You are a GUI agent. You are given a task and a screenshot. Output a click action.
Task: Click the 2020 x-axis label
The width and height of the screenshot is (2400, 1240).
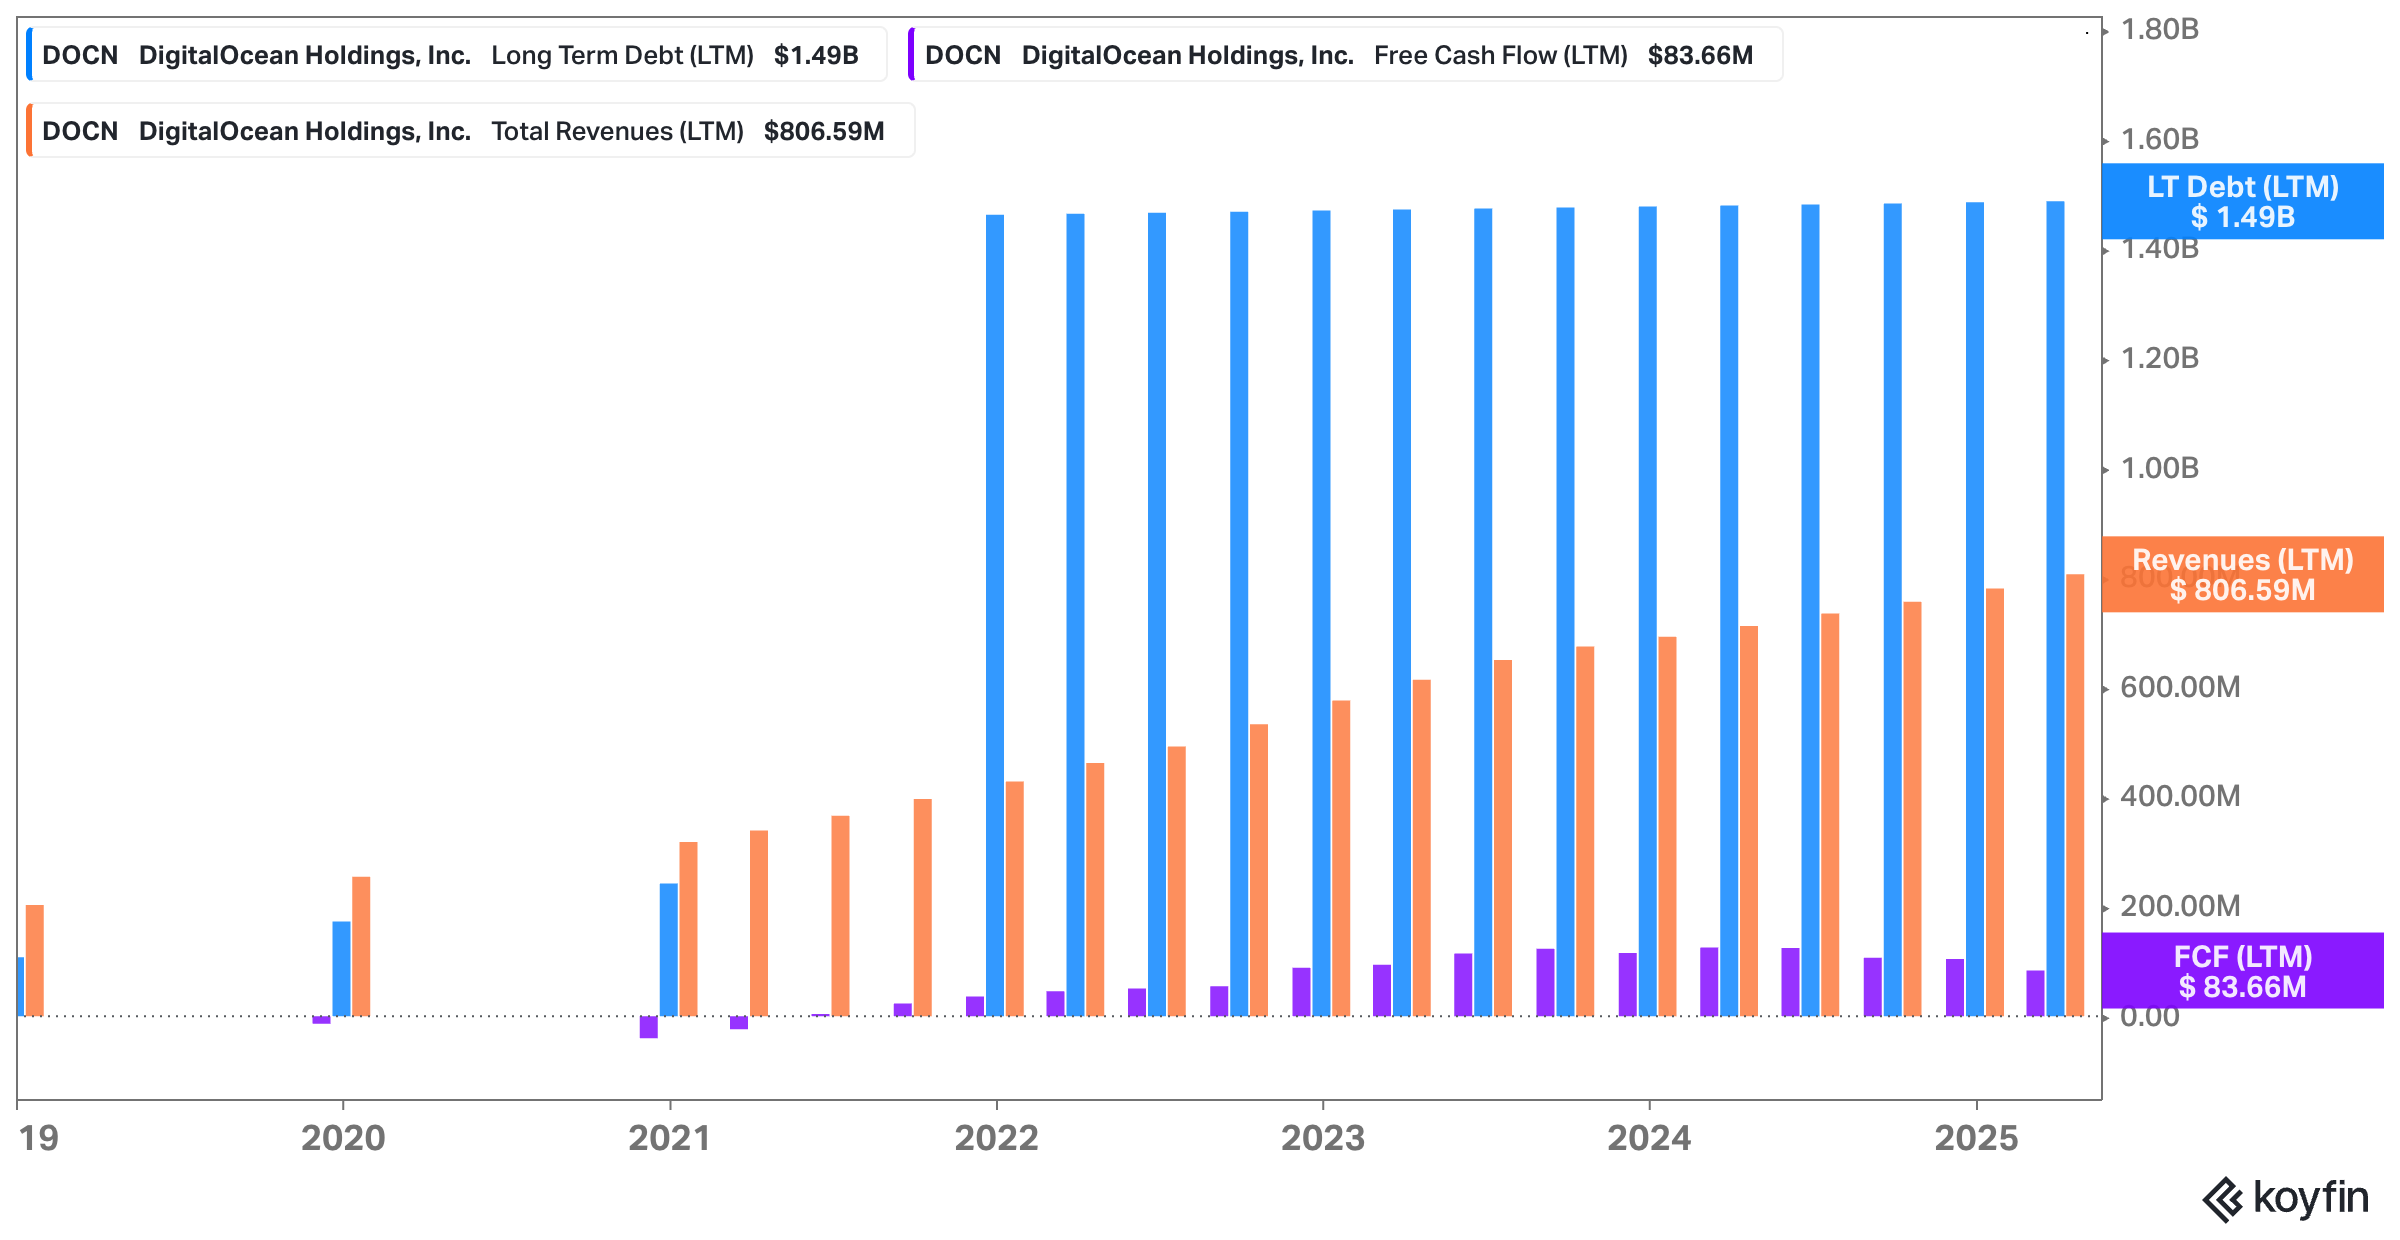click(343, 1138)
